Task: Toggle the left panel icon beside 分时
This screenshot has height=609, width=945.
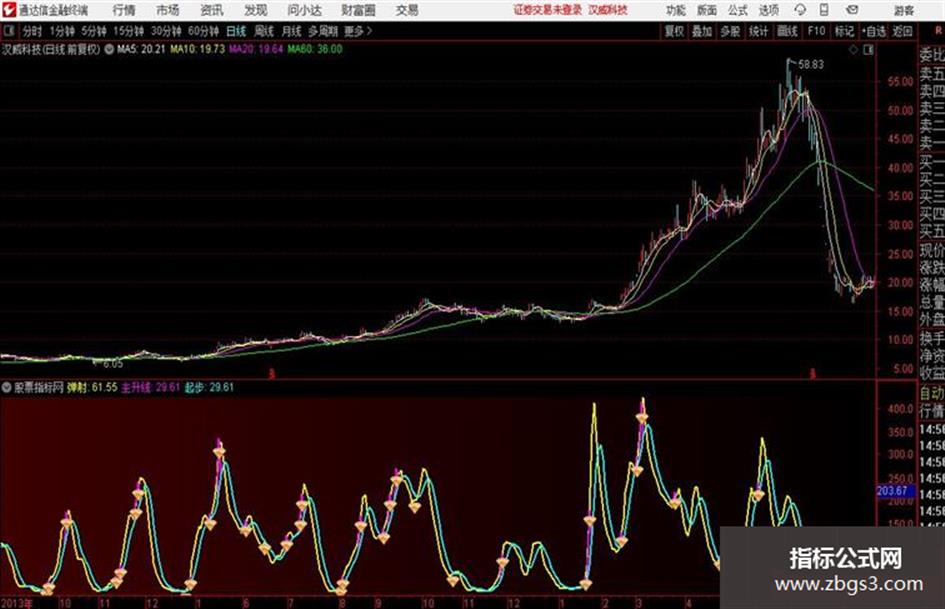Action: pos(8,31)
